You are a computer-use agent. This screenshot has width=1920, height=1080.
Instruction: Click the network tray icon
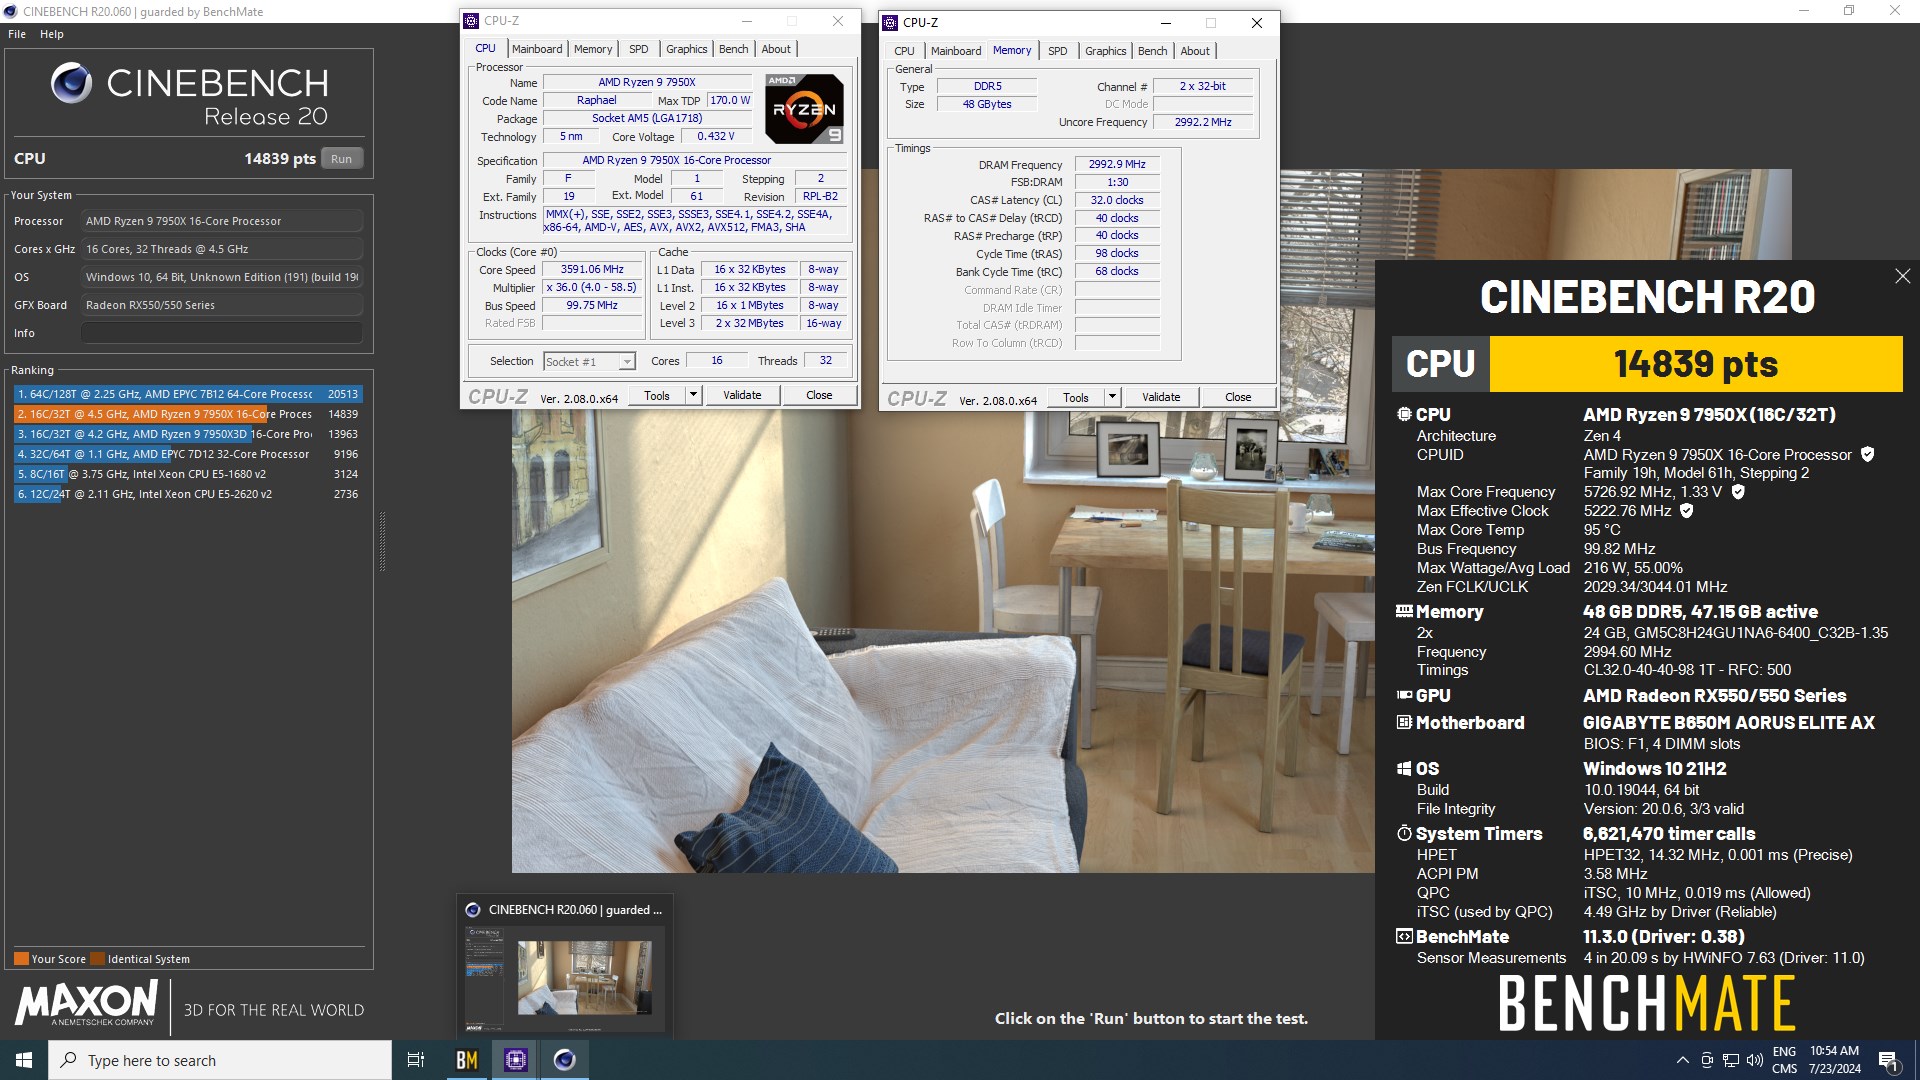click(x=1731, y=1060)
